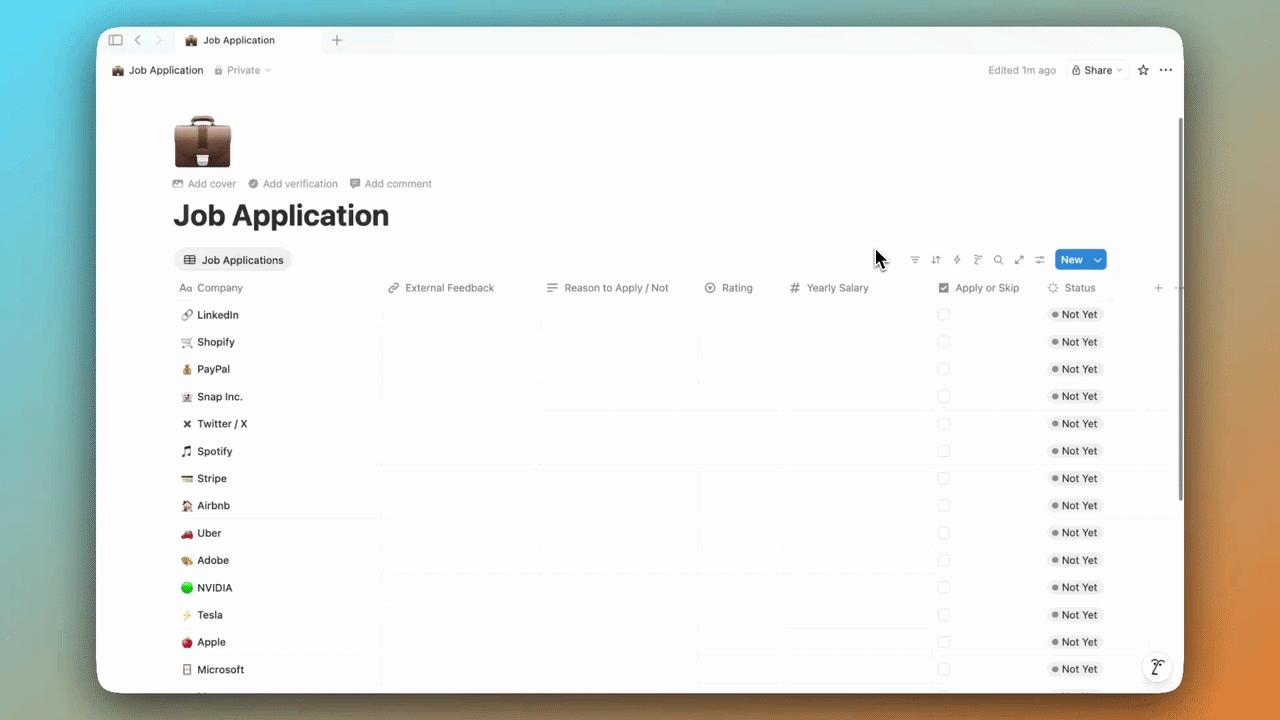Tick Apply or Skip for Adobe
This screenshot has width=1280, height=720.
944,560
